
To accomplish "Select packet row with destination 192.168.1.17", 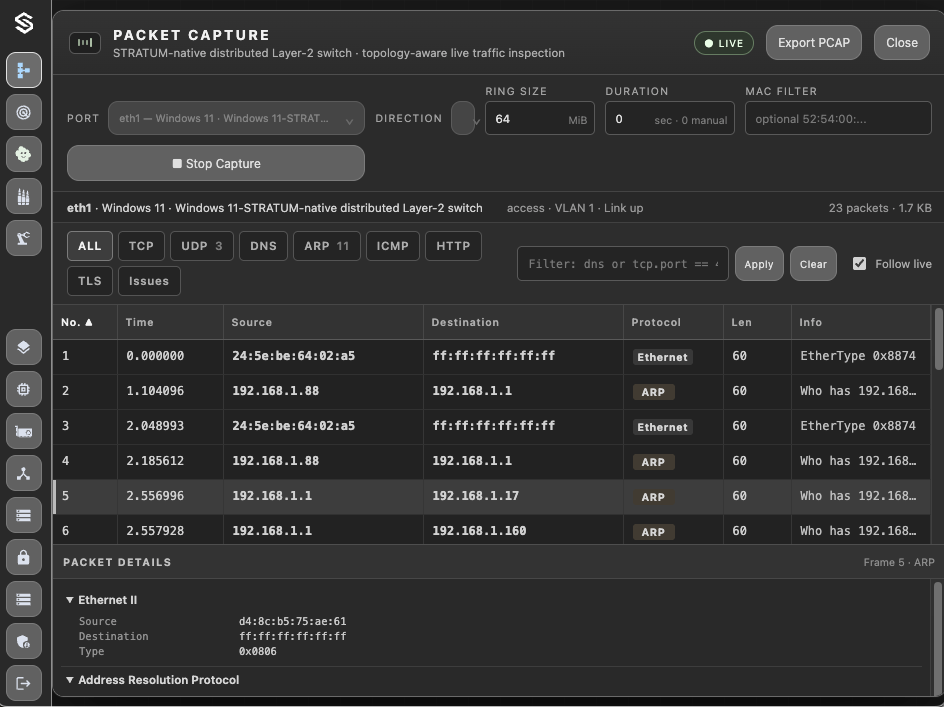I will 492,496.
